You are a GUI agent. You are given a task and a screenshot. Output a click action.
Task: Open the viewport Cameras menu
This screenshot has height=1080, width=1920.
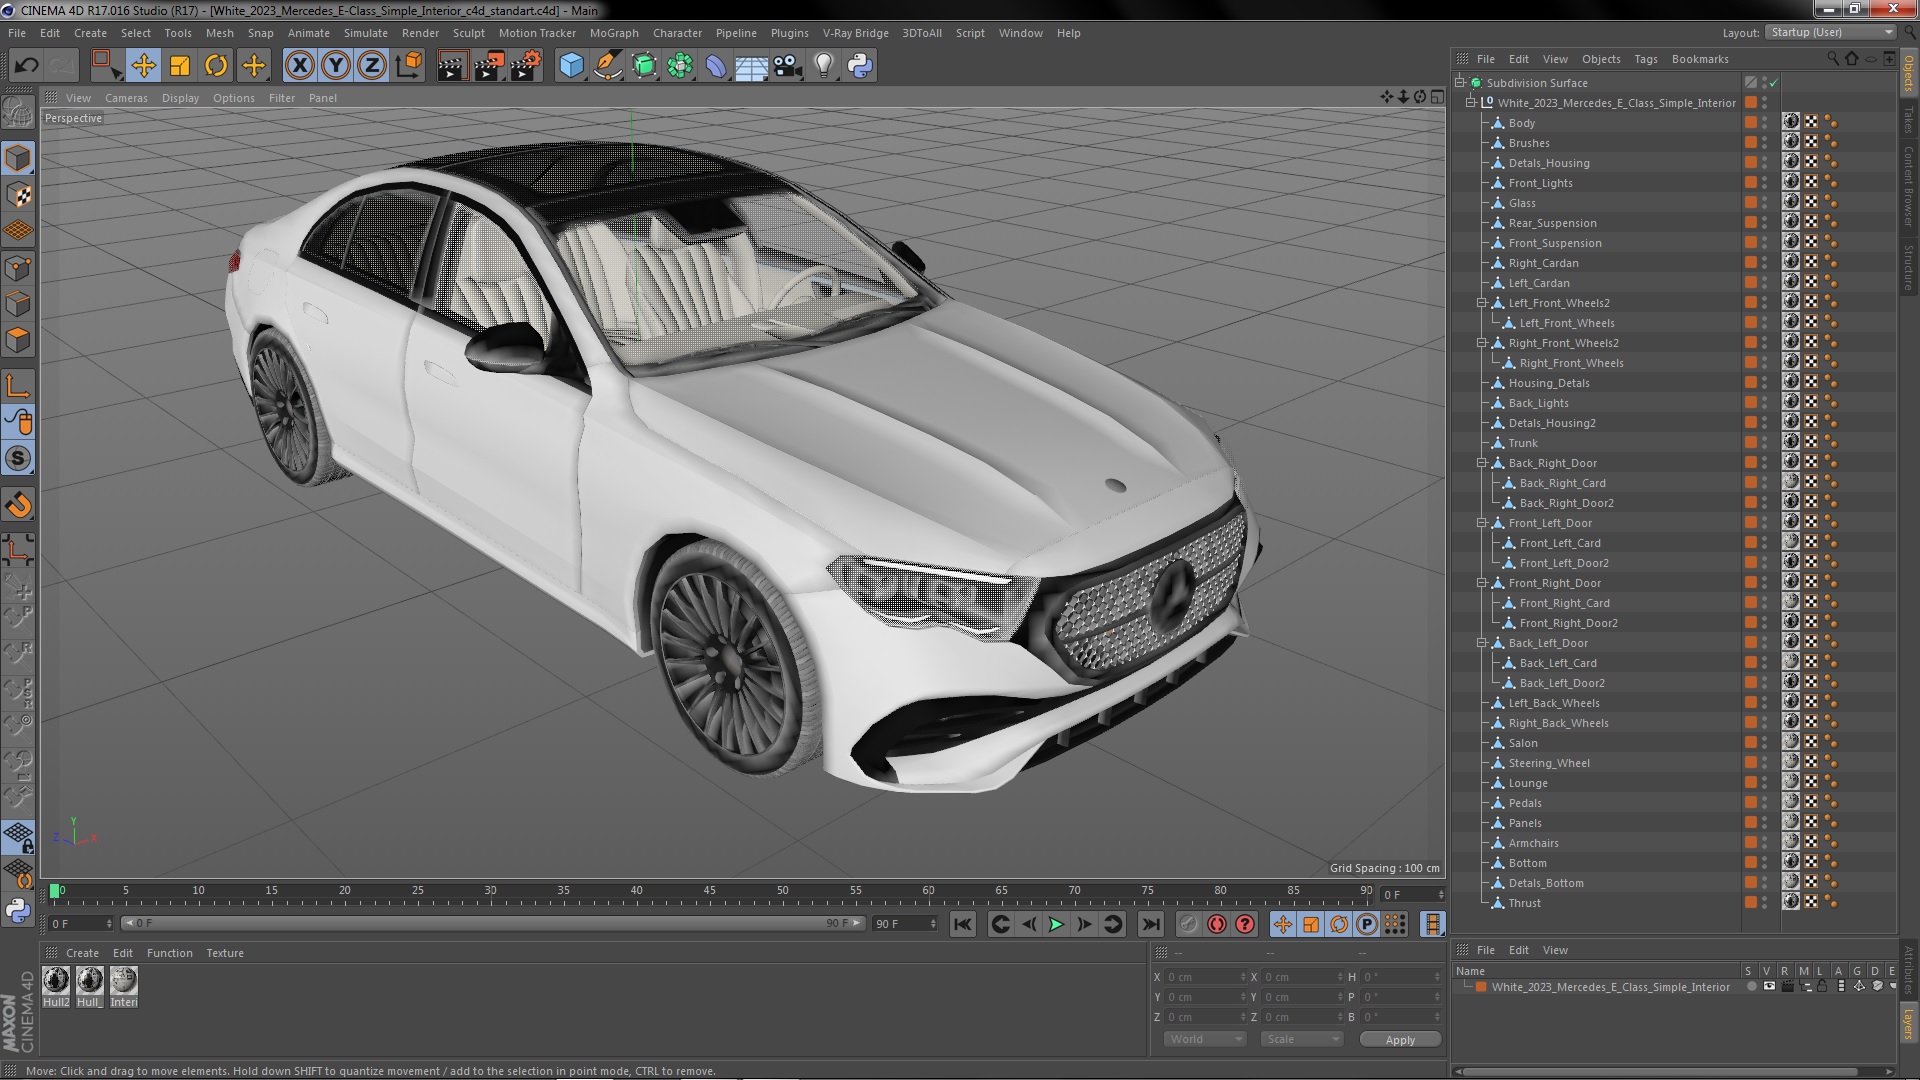click(x=126, y=98)
